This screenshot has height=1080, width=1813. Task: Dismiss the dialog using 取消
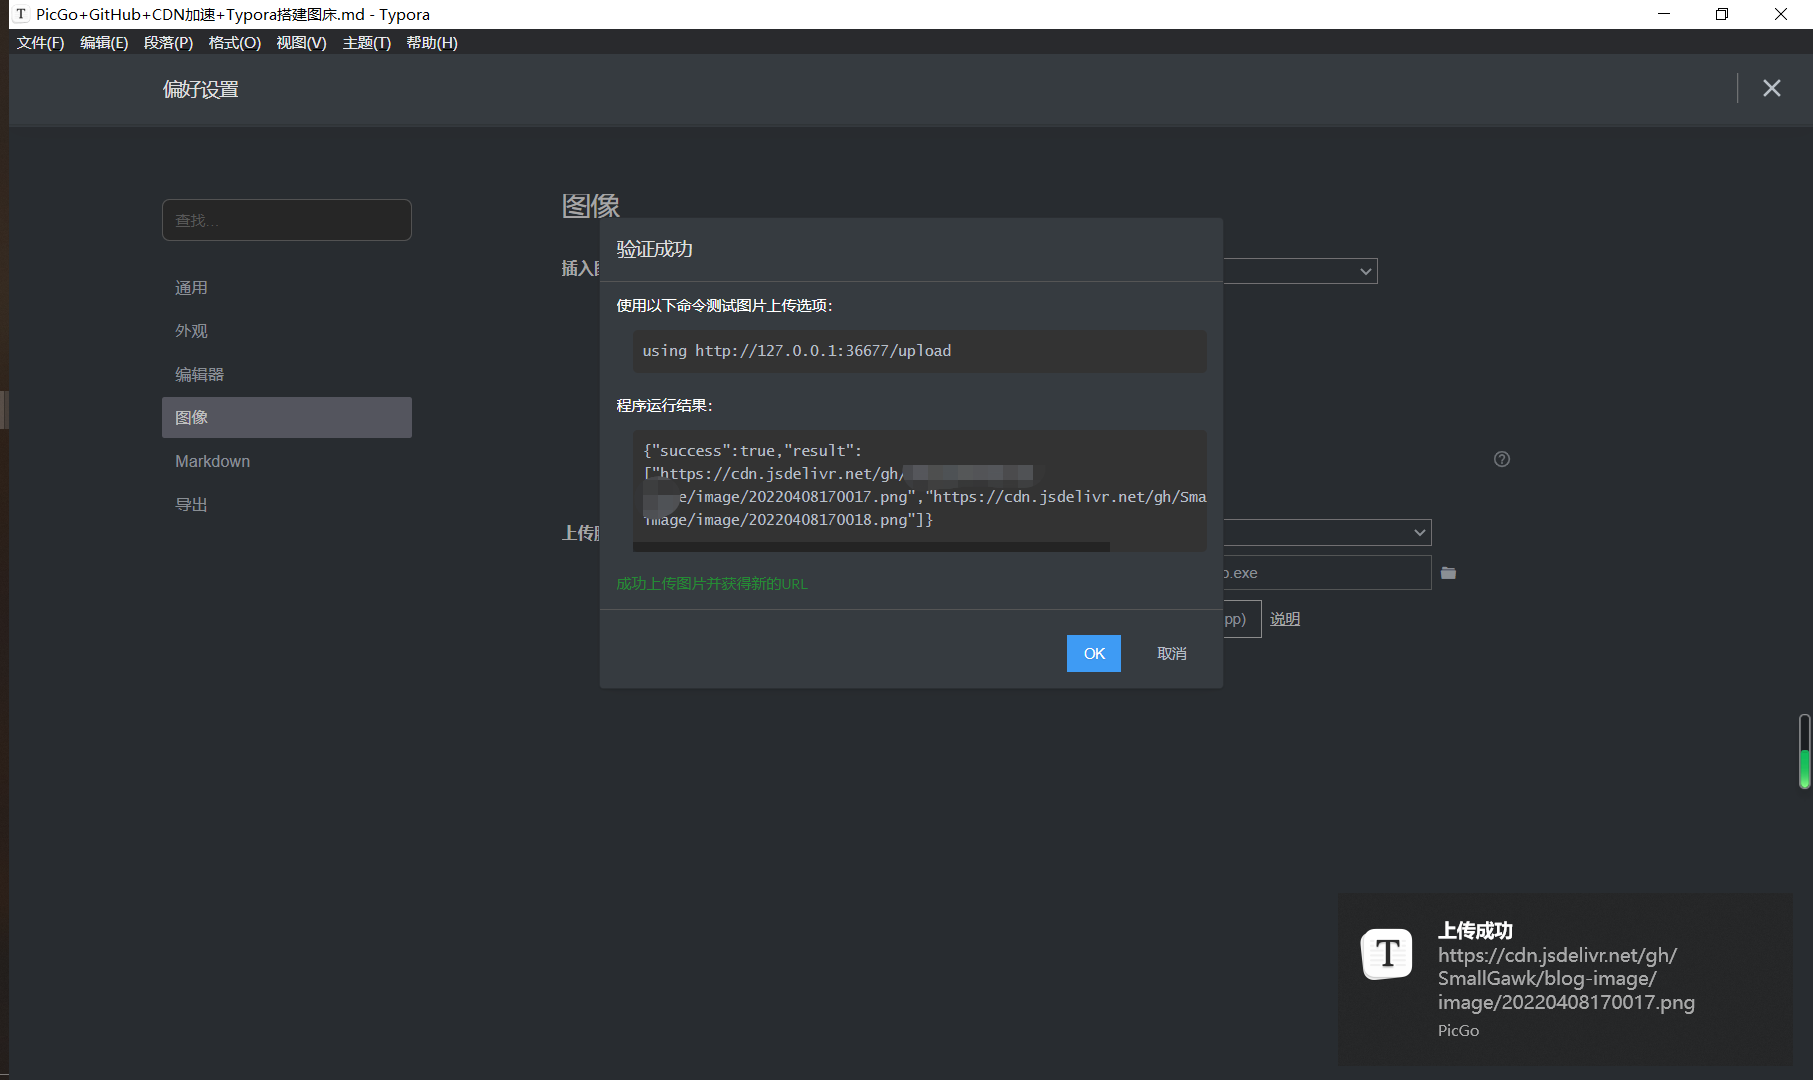click(1171, 653)
